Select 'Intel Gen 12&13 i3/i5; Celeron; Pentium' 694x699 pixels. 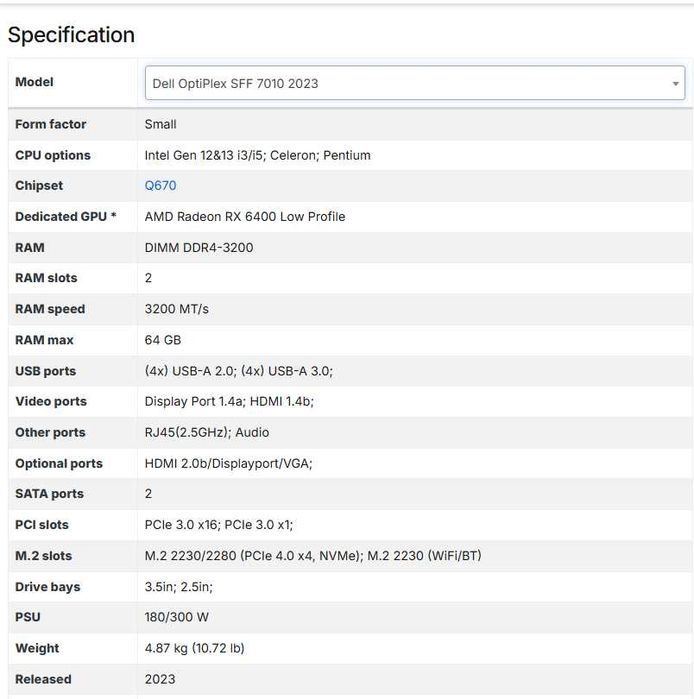[x=258, y=155]
